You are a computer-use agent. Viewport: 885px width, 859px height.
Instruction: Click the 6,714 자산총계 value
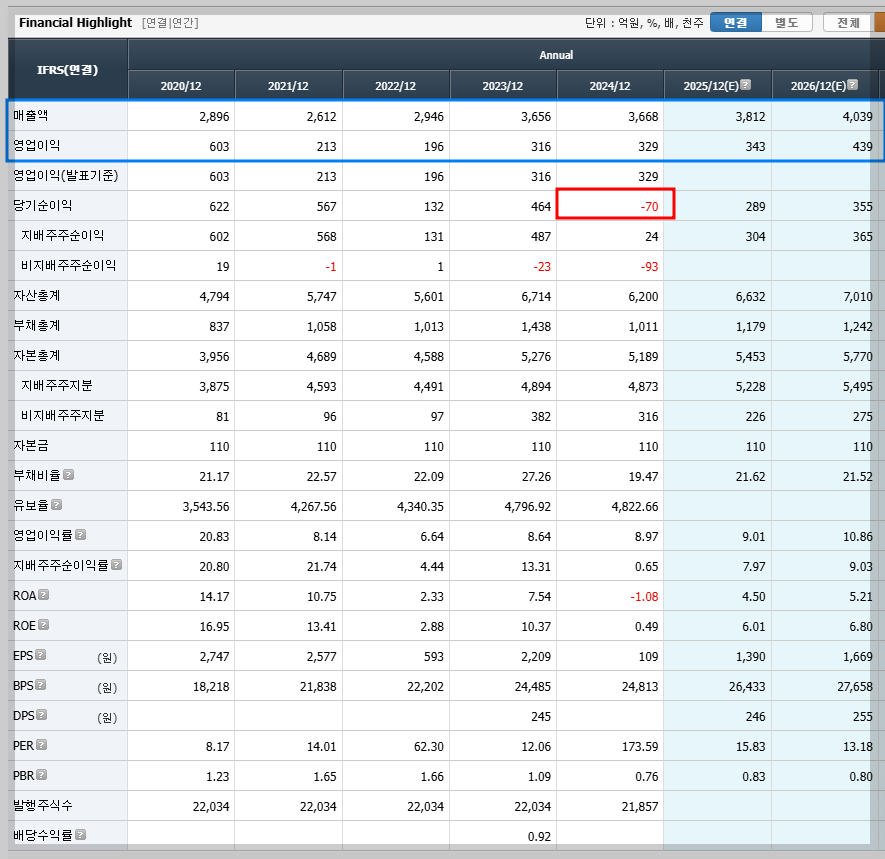pyautogui.click(x=536, y=297)
